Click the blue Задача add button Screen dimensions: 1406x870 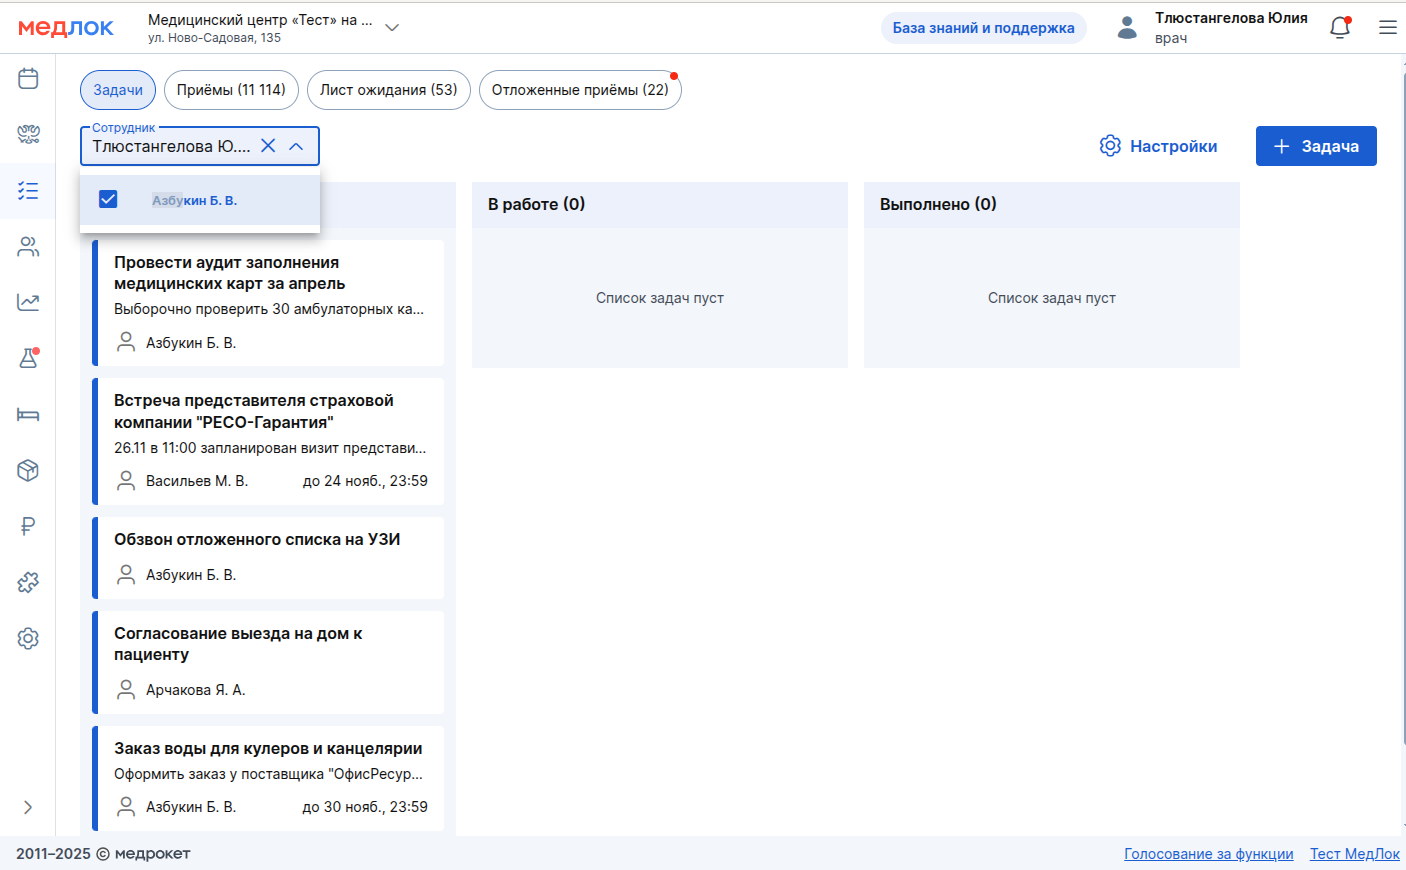[x=1316, y=146]
